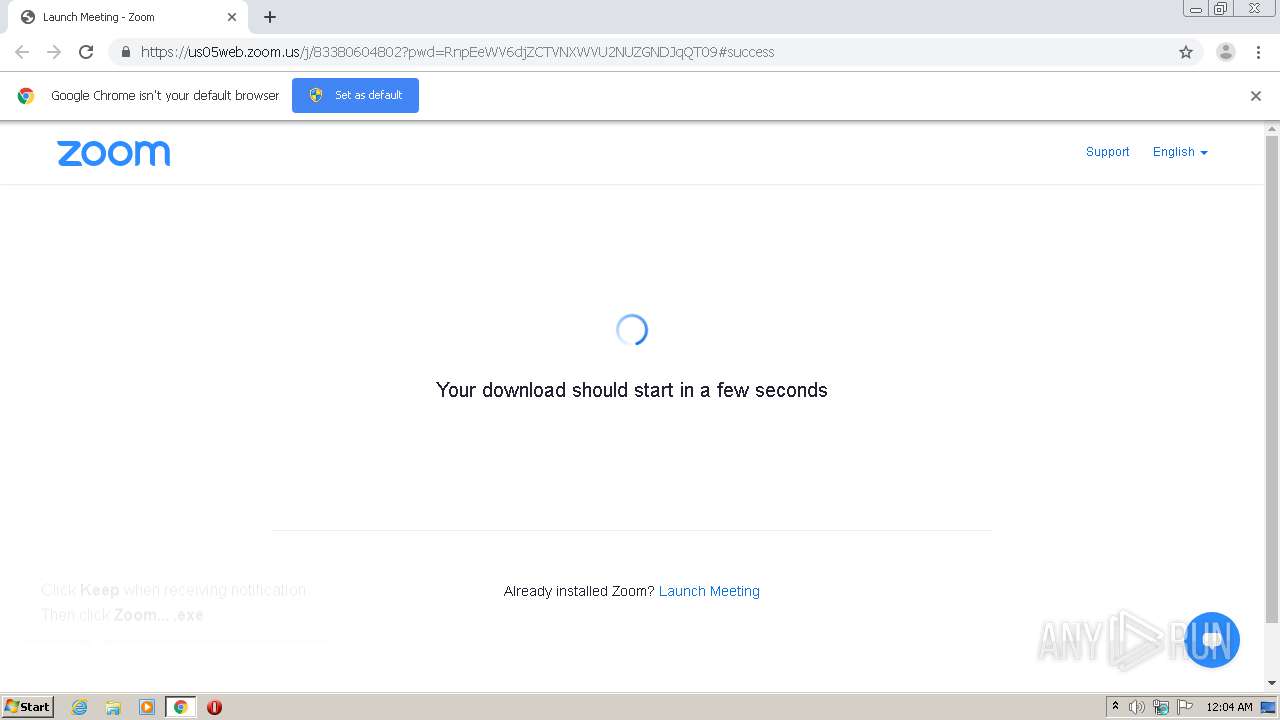Screen dimensions: 1280x720
Task: Expand the English language dropdown
Action: click(1180, 152)
